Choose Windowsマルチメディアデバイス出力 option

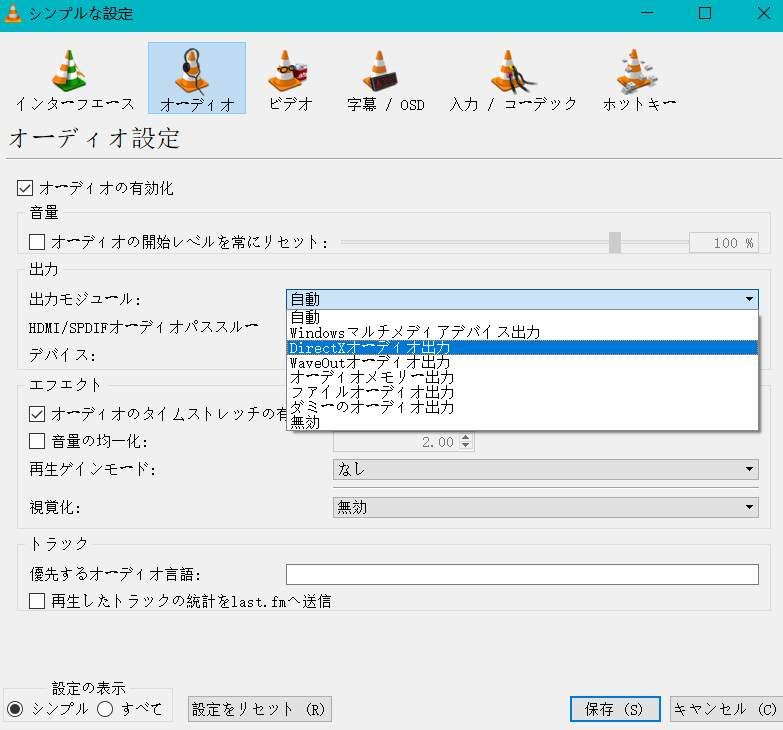click(522, 333)
